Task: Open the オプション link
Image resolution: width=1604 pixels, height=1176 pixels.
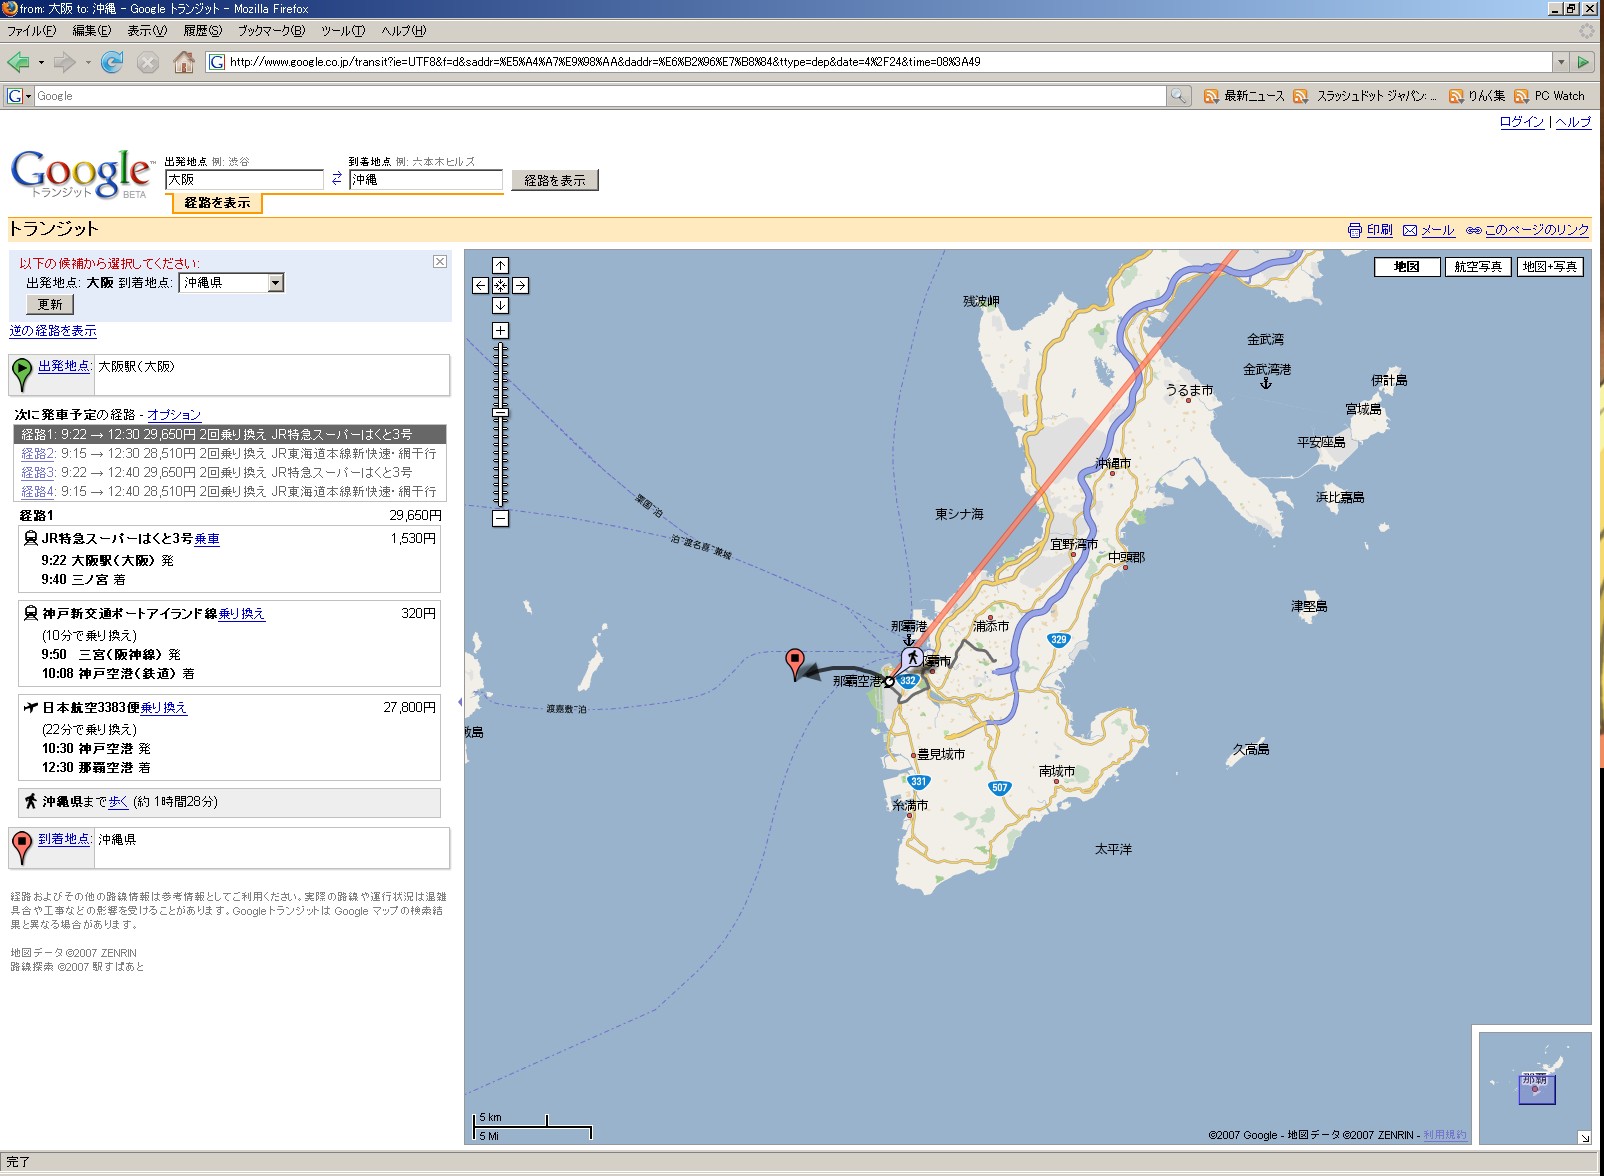Action: (x=174, y=415)
